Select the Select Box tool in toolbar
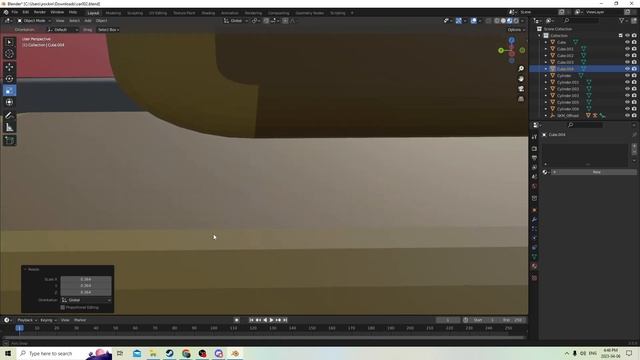The height and width of the screenshot is (360, 640). click(x=9, y=42)
